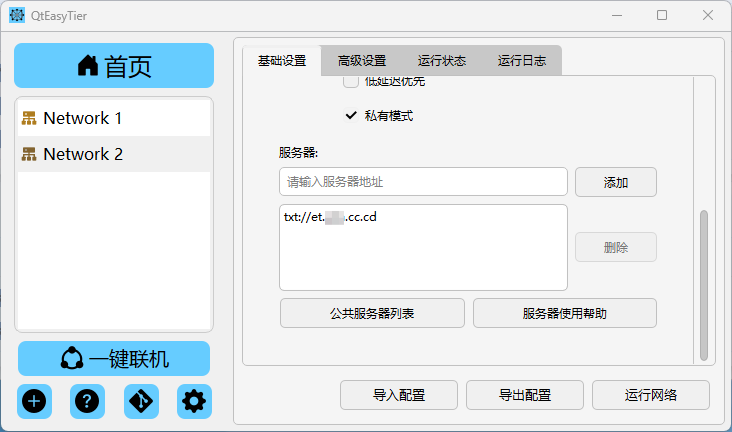The width and height of the screenshot is (732, 432).
Task: Switch to the 运行日志 tab
Action: click(x=521, y=61)
